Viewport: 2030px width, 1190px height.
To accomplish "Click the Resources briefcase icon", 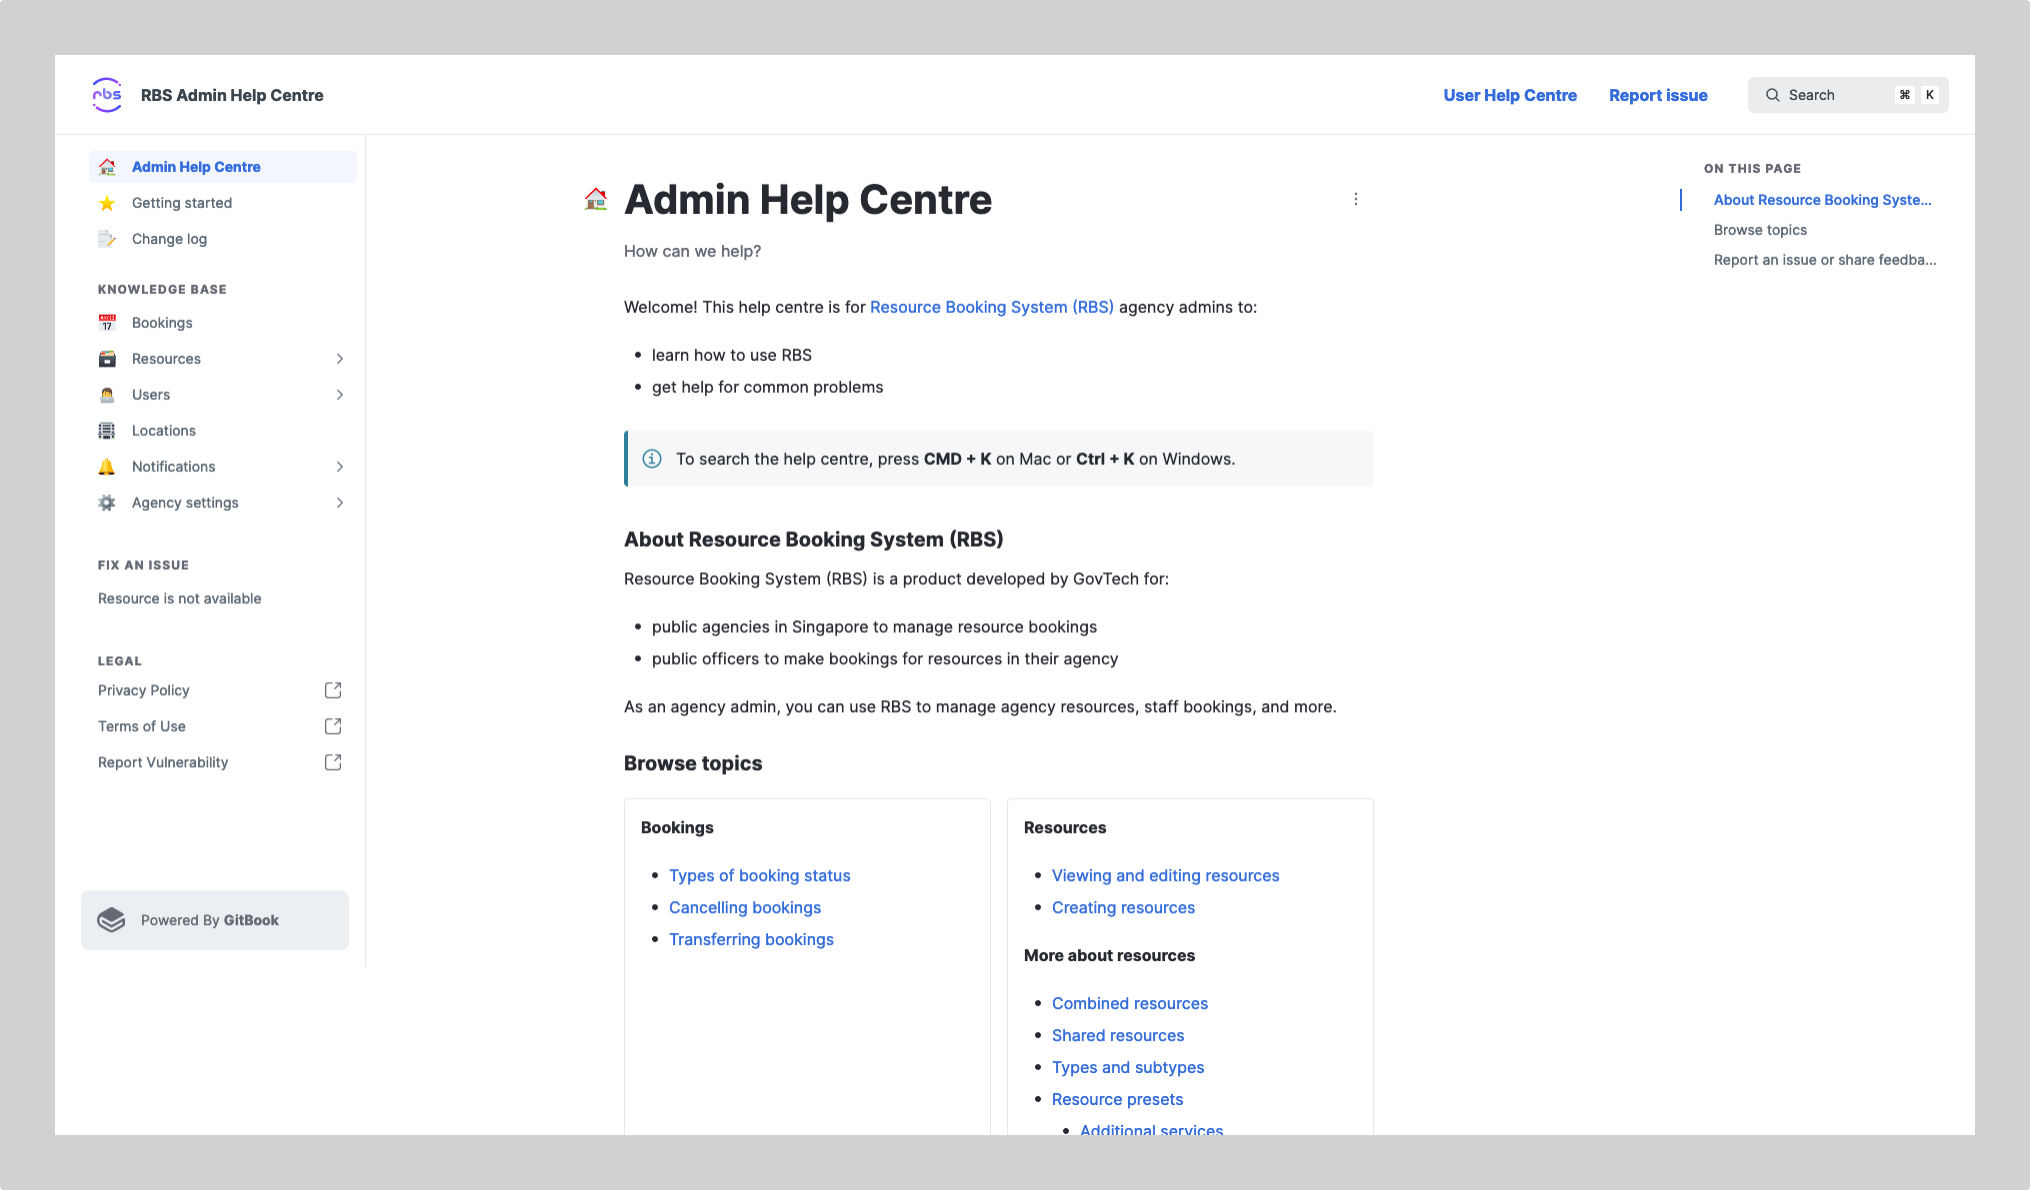I will point(108,358).
